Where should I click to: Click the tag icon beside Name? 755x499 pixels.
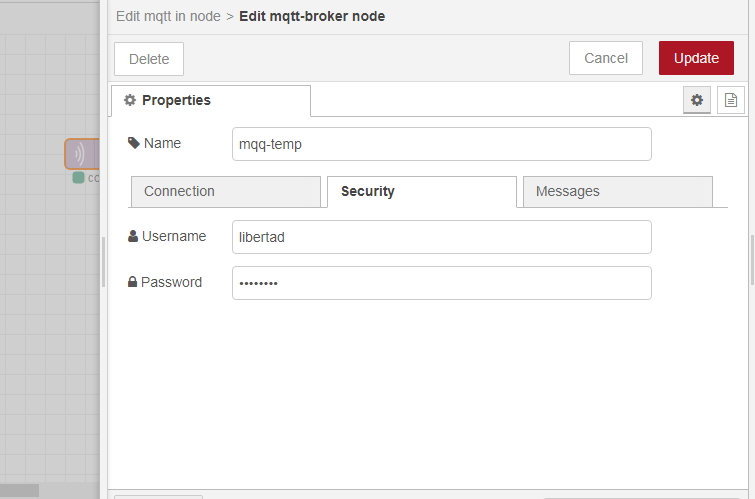tap(134, 143)
